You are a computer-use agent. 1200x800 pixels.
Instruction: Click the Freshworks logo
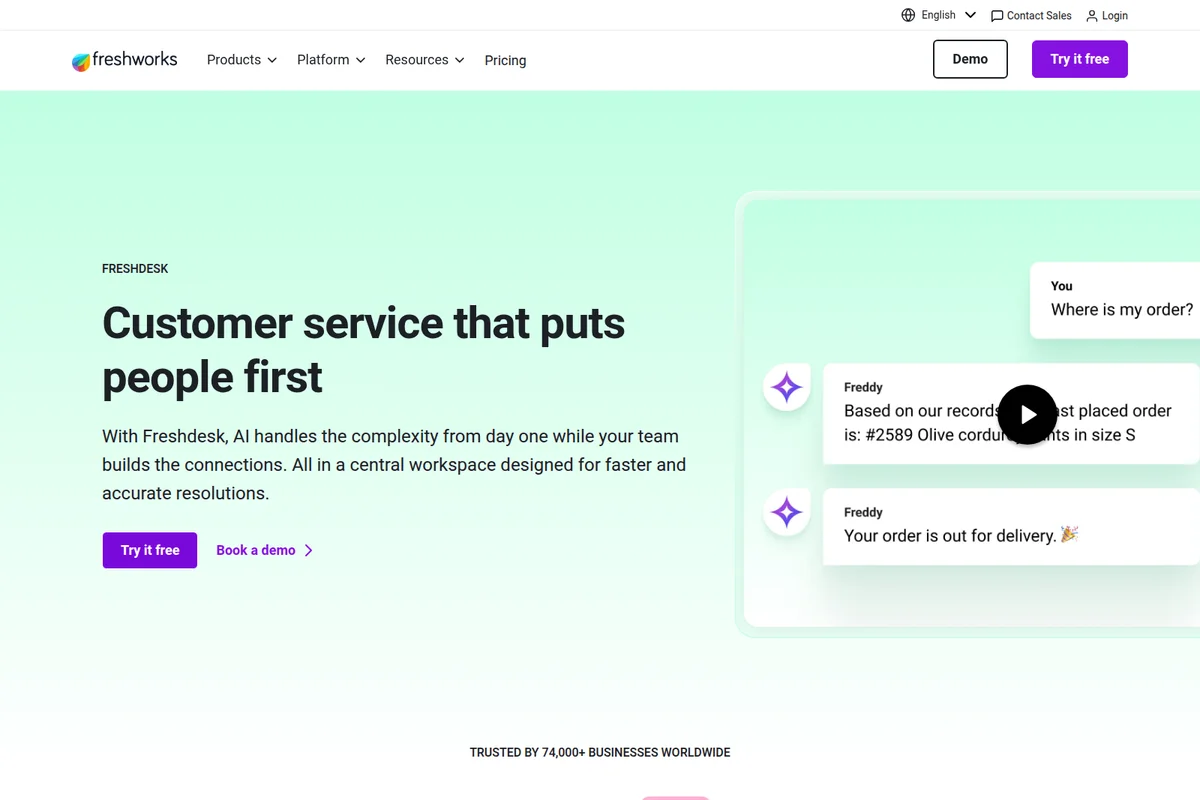[x=124, y=60]
